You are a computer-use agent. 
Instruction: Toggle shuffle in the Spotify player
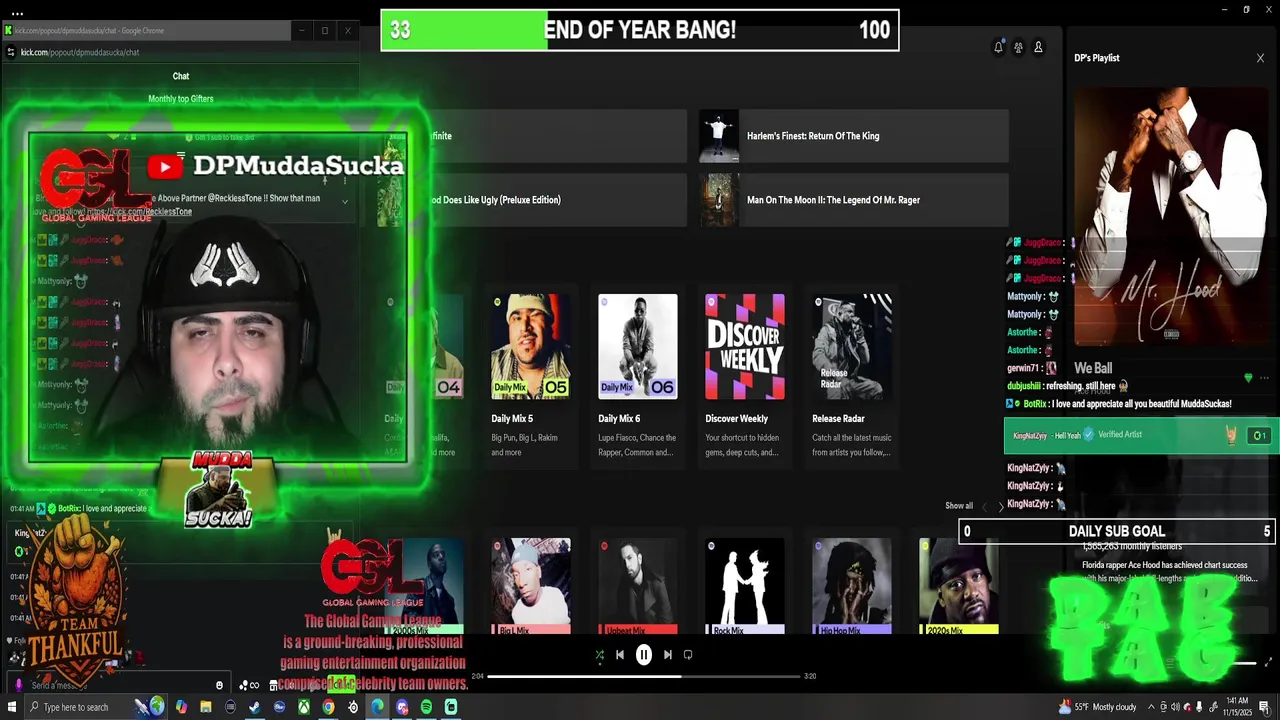pyautogui.click(x=599, y=655)
